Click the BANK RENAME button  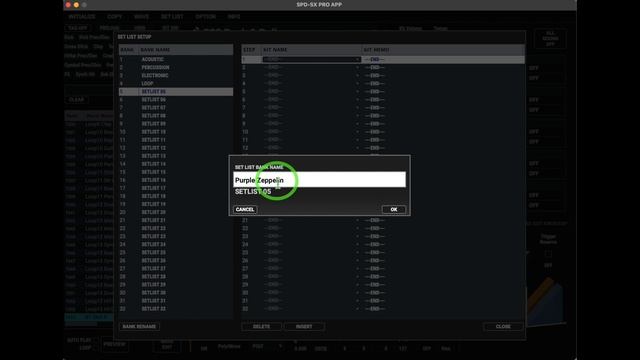coord(139,327)
